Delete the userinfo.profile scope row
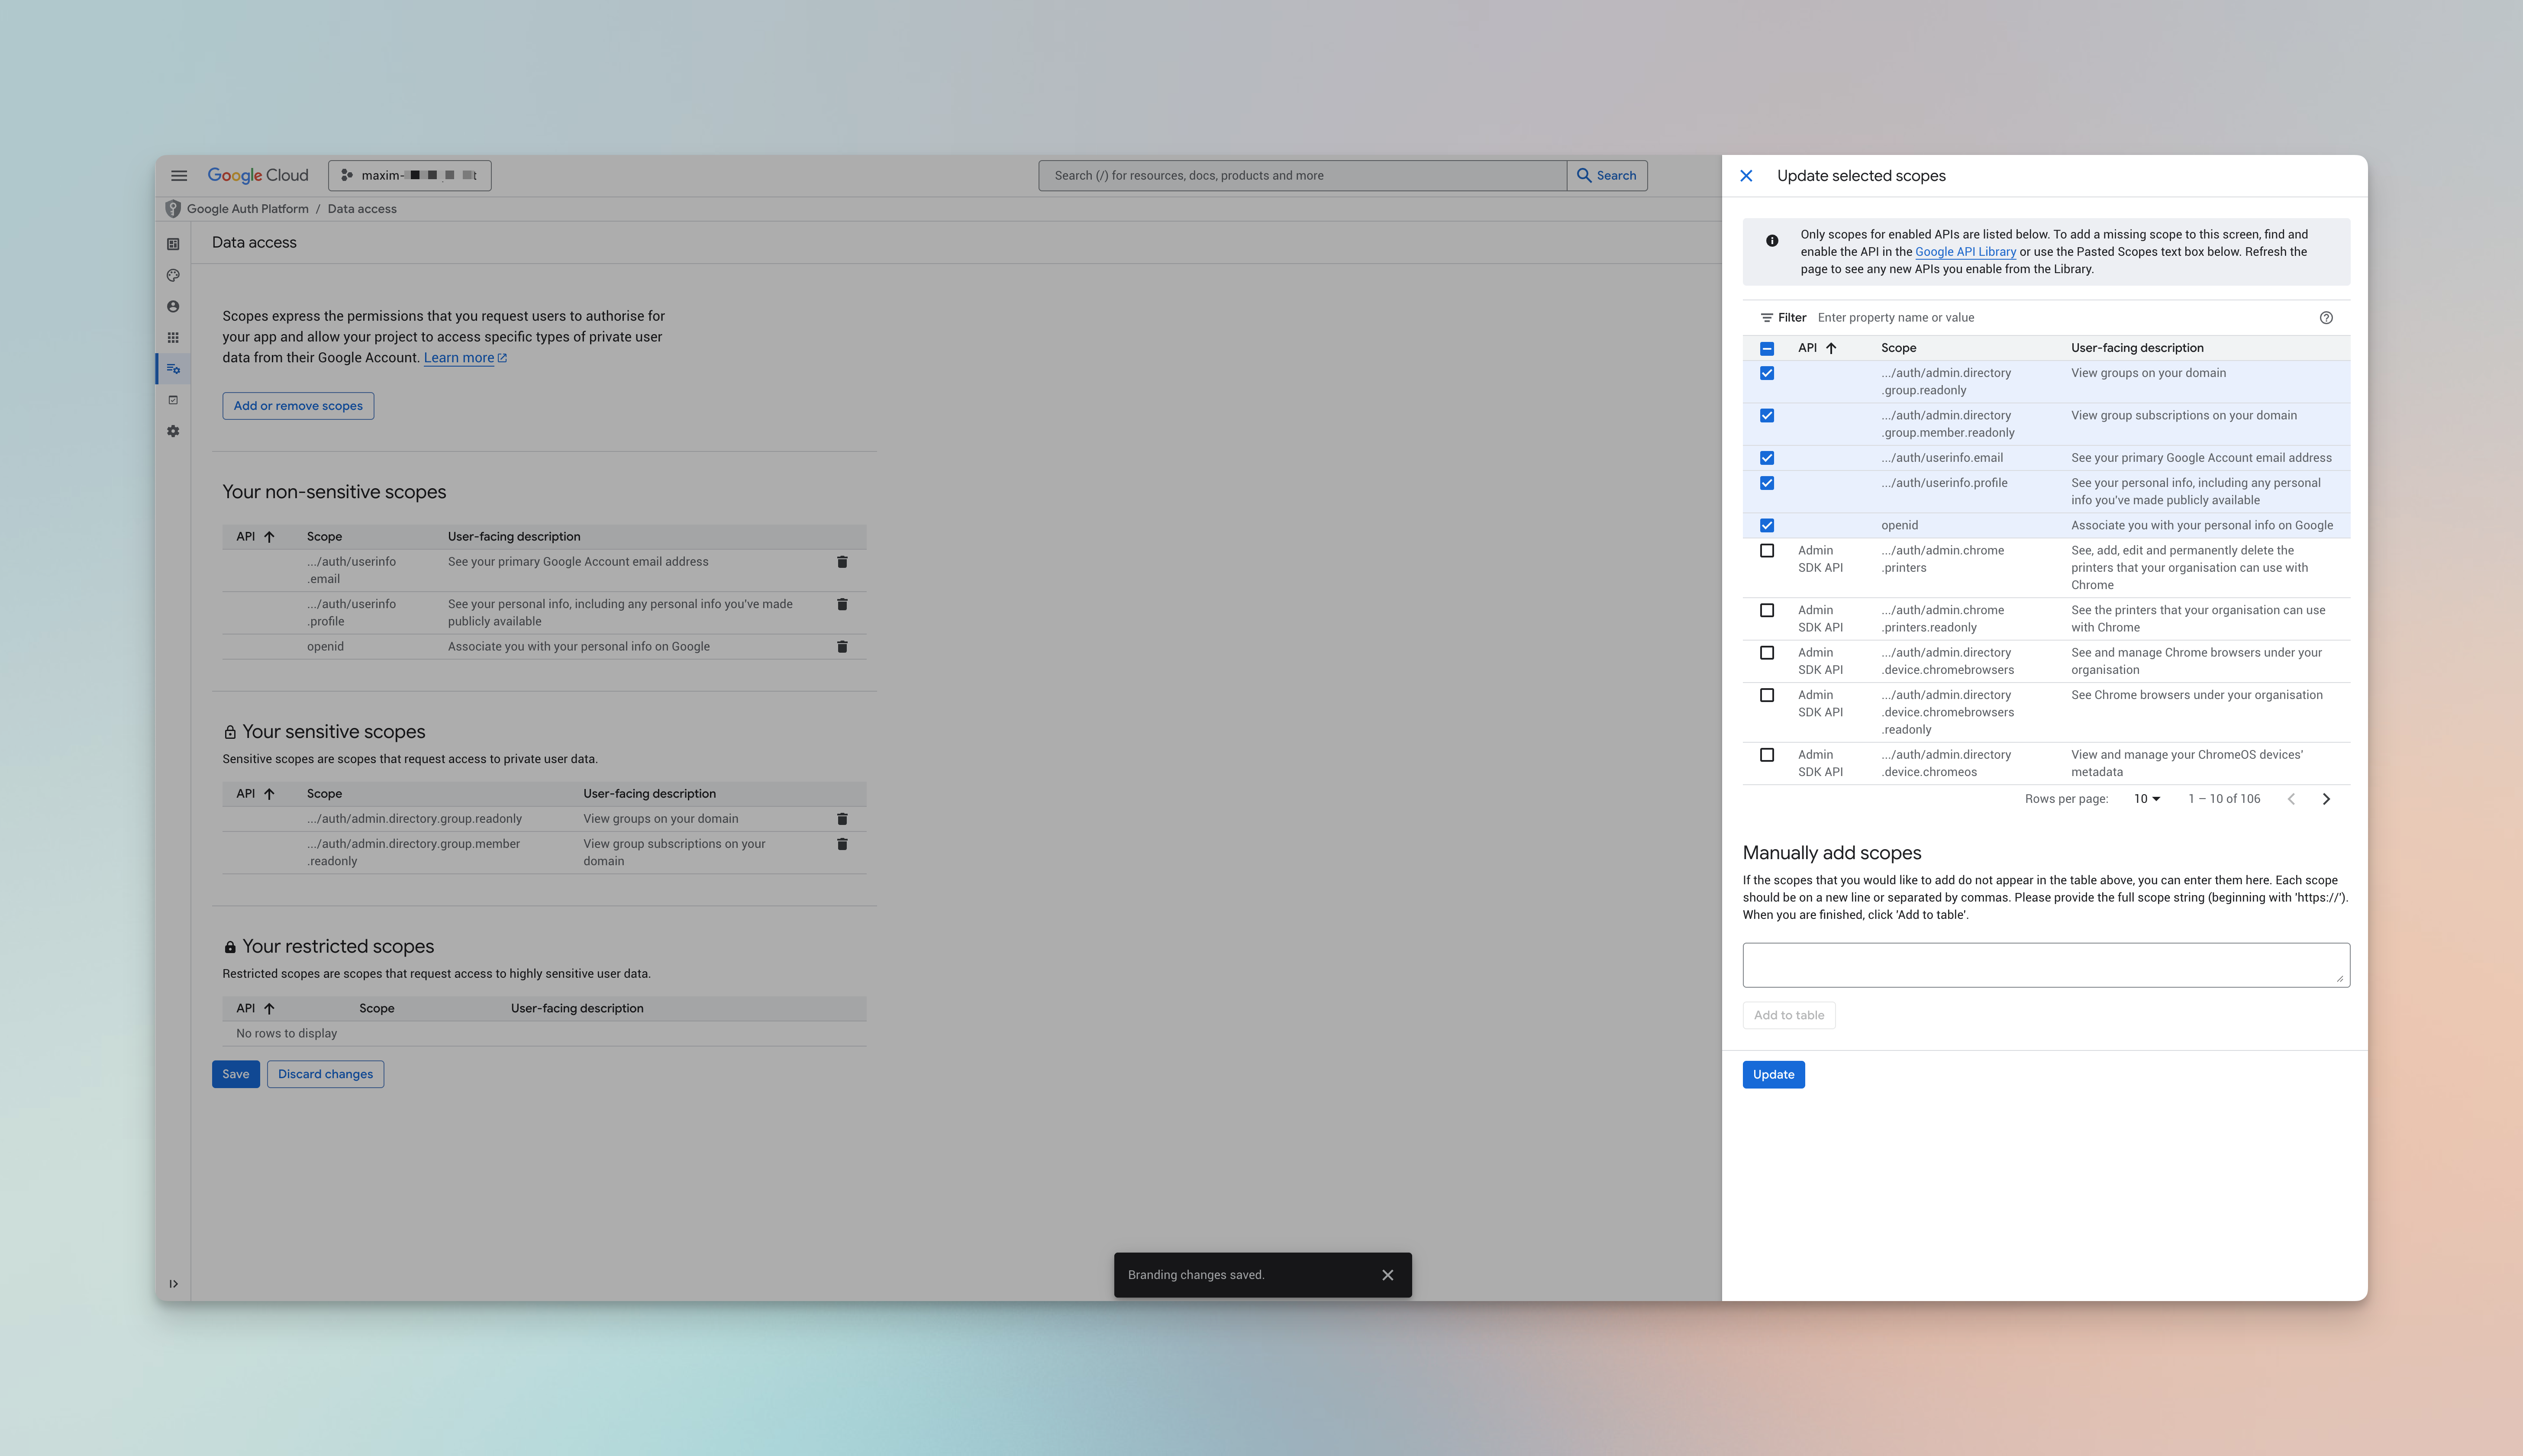 pyautogui.click(x=842, y=604)
